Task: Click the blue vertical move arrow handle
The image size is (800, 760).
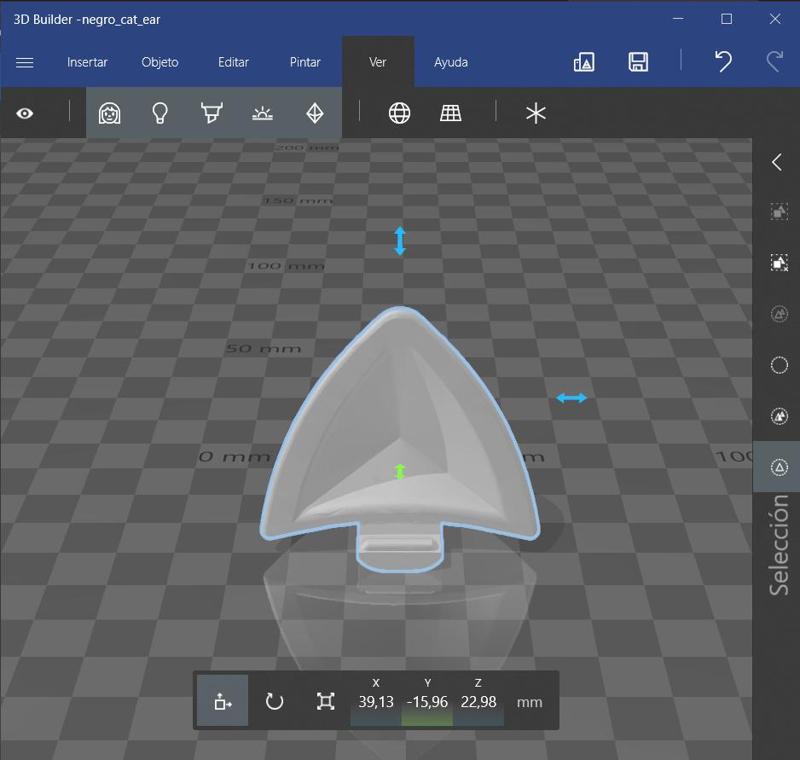Action: point(400,241)
